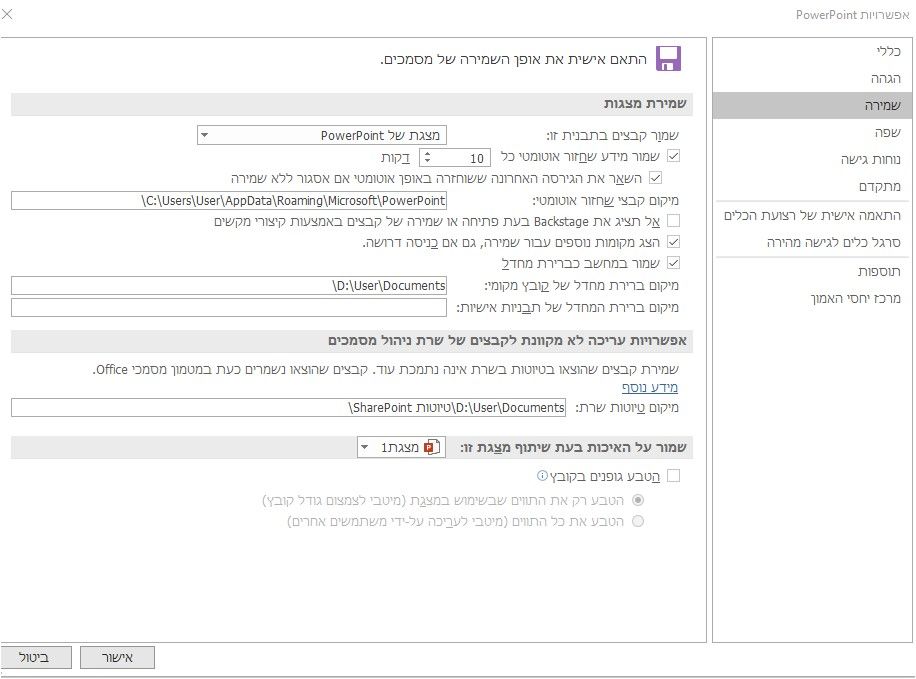This screenshot has height=679, width=916.
Task: Enable embed fonts in file checkbox
Action: [674, 476]
